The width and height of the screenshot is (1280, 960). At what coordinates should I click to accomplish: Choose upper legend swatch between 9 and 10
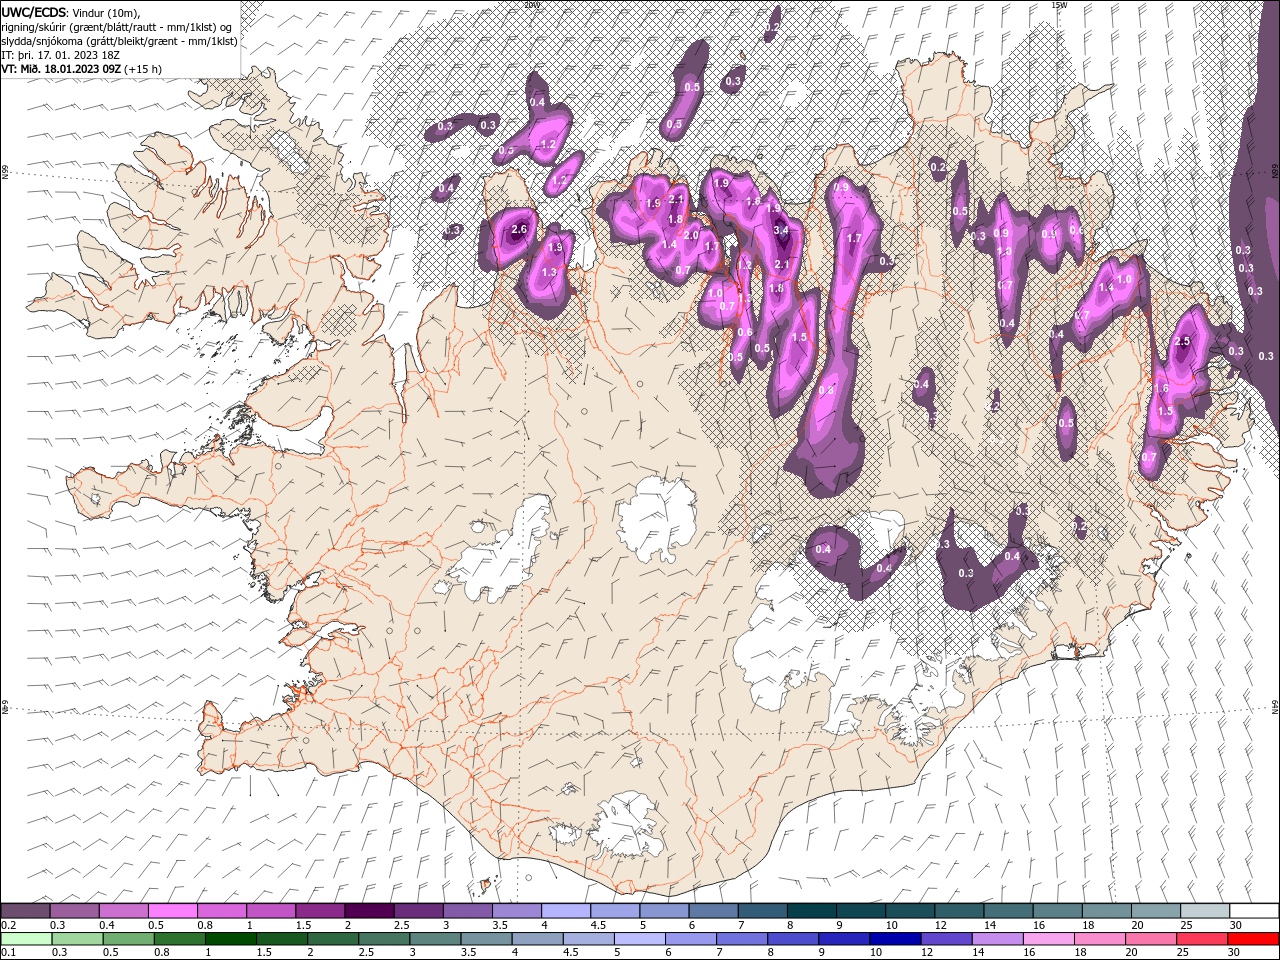click(861, 911)
